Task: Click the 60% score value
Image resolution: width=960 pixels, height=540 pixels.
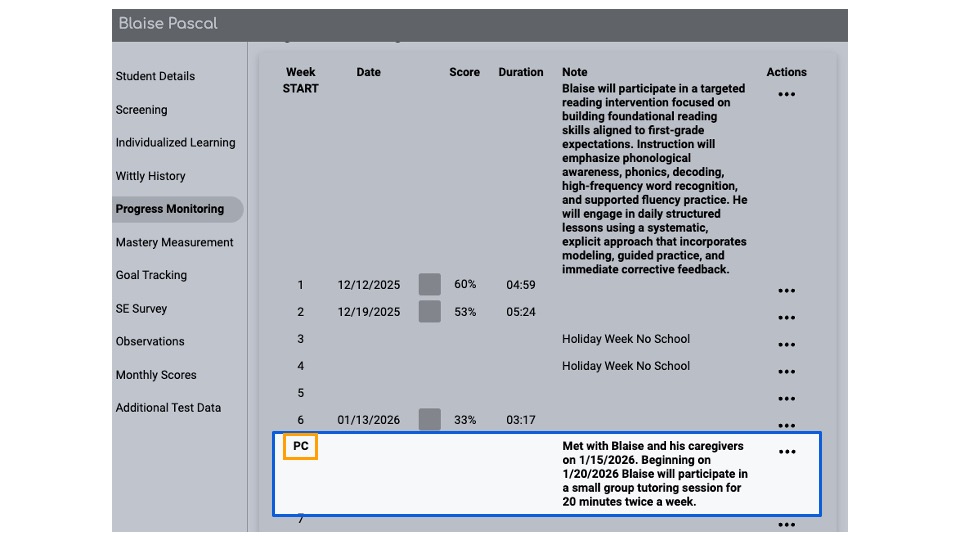Action: (465, 284)
